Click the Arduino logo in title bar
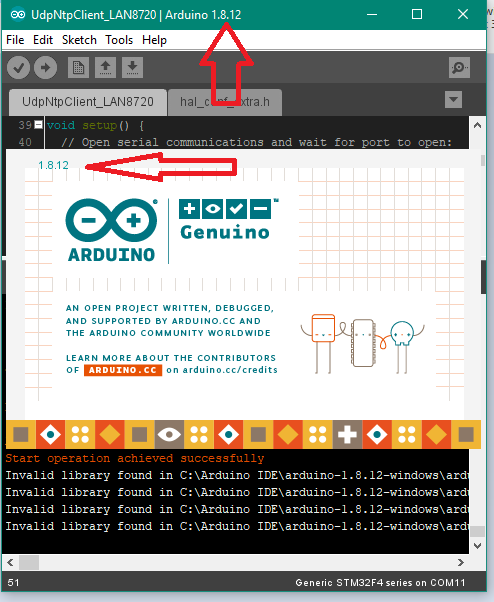The image size is (494, 602). (18, 15)
